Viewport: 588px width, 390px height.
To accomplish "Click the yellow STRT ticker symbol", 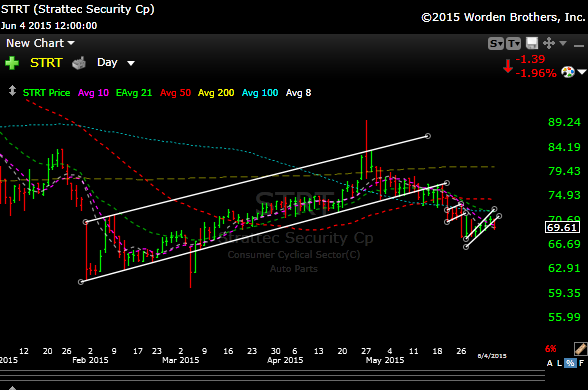I will pyautogui.click(x=46, y=63).
